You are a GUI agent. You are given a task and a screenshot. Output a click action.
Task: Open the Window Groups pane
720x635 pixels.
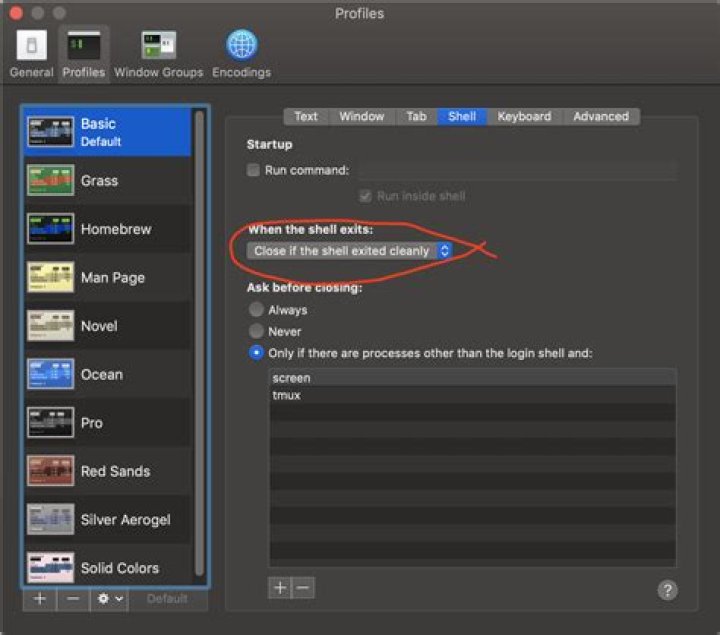[x=158, y=53]
